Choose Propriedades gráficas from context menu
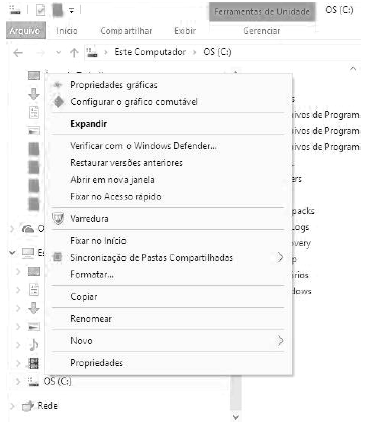Image resolution: width=382 pixels, height=427 pixels. point(169,85)
